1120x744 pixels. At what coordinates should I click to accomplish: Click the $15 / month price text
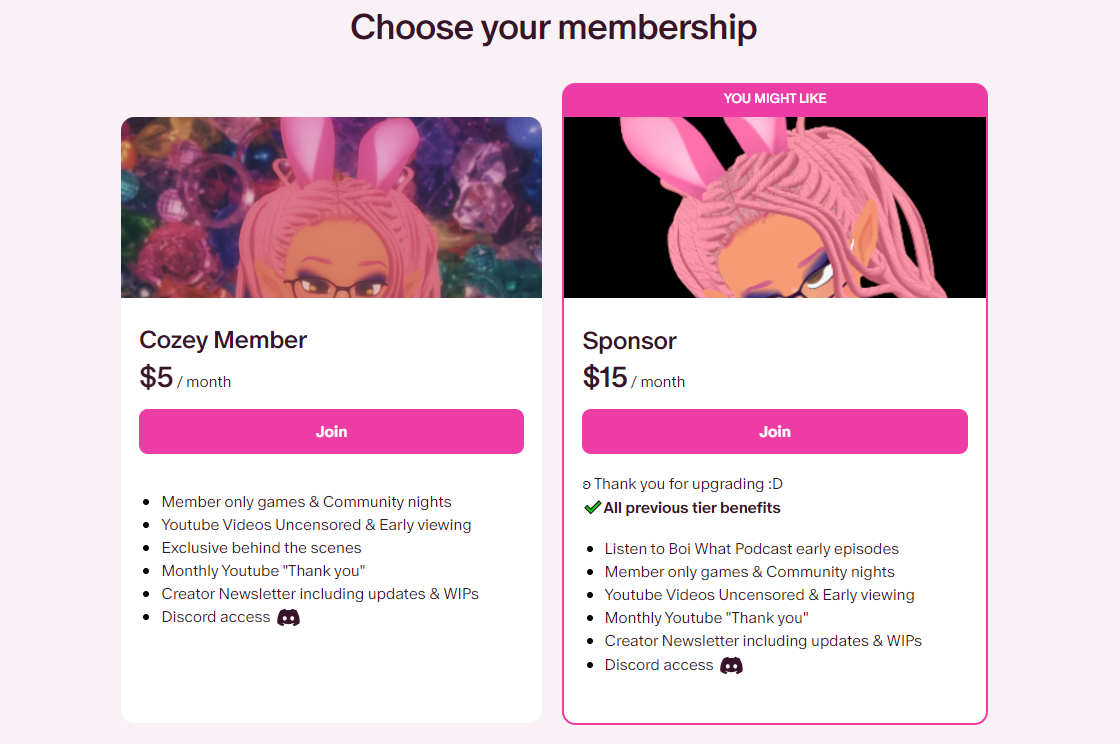point(634,378)
